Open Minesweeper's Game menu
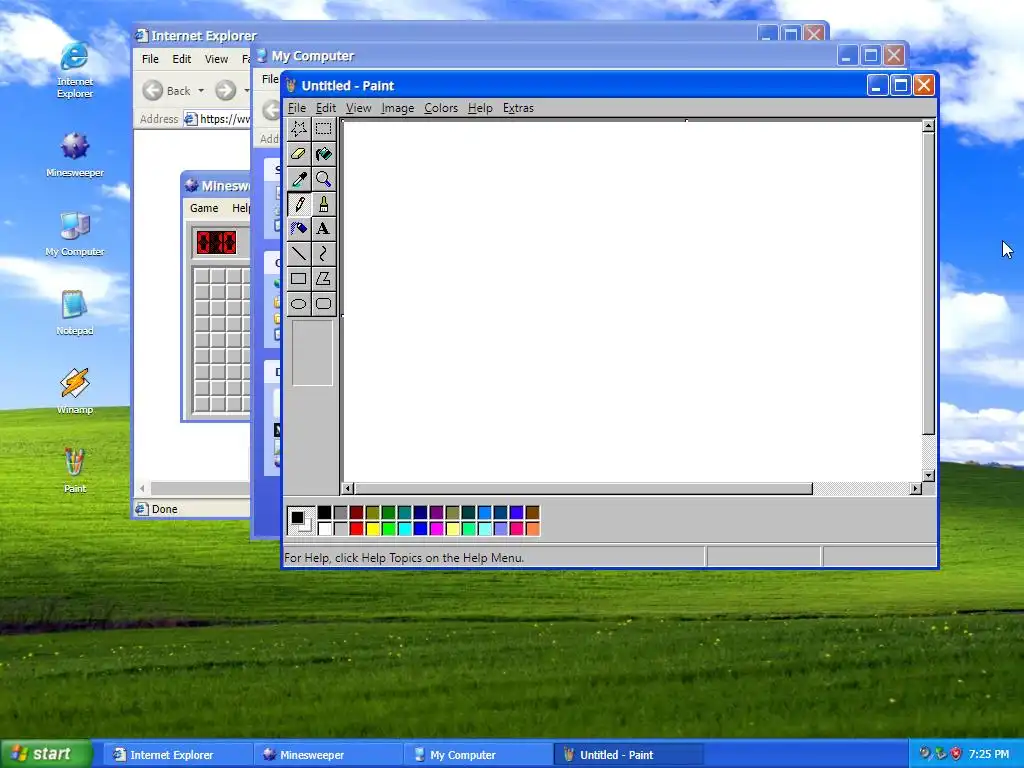 click(204, 208)
